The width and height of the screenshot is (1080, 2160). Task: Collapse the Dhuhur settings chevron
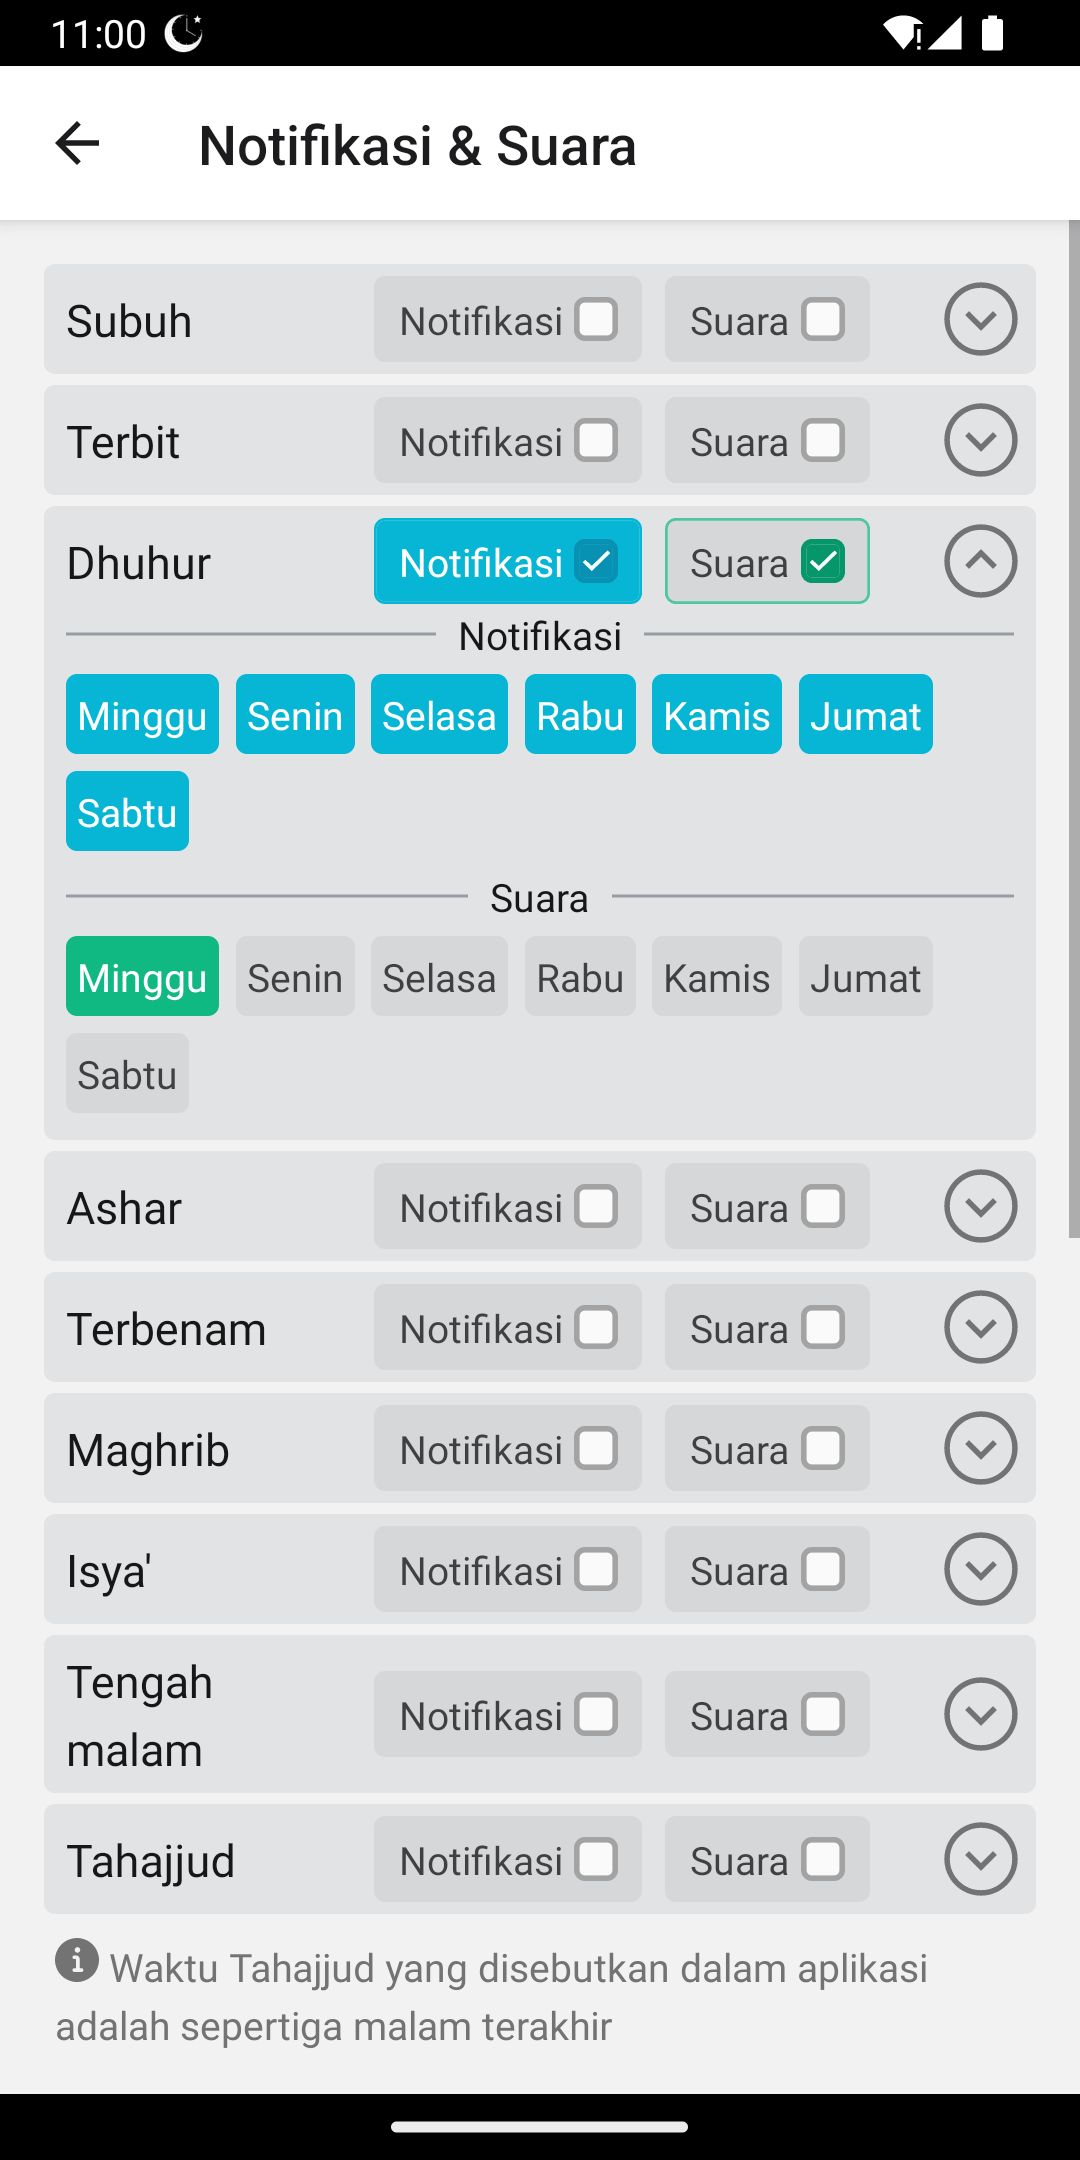coord(980,561)
